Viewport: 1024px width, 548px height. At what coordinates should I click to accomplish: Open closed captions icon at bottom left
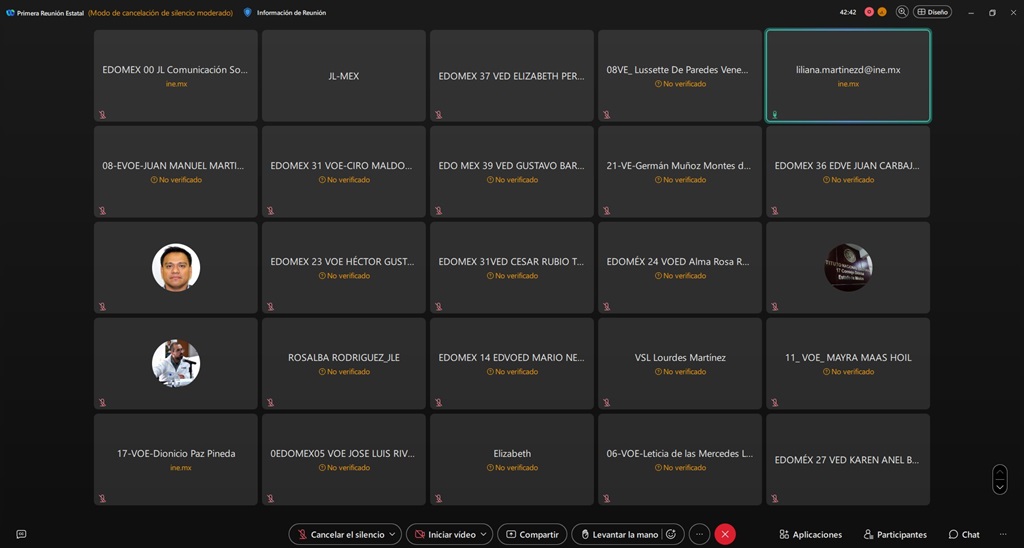click(21, 534)
